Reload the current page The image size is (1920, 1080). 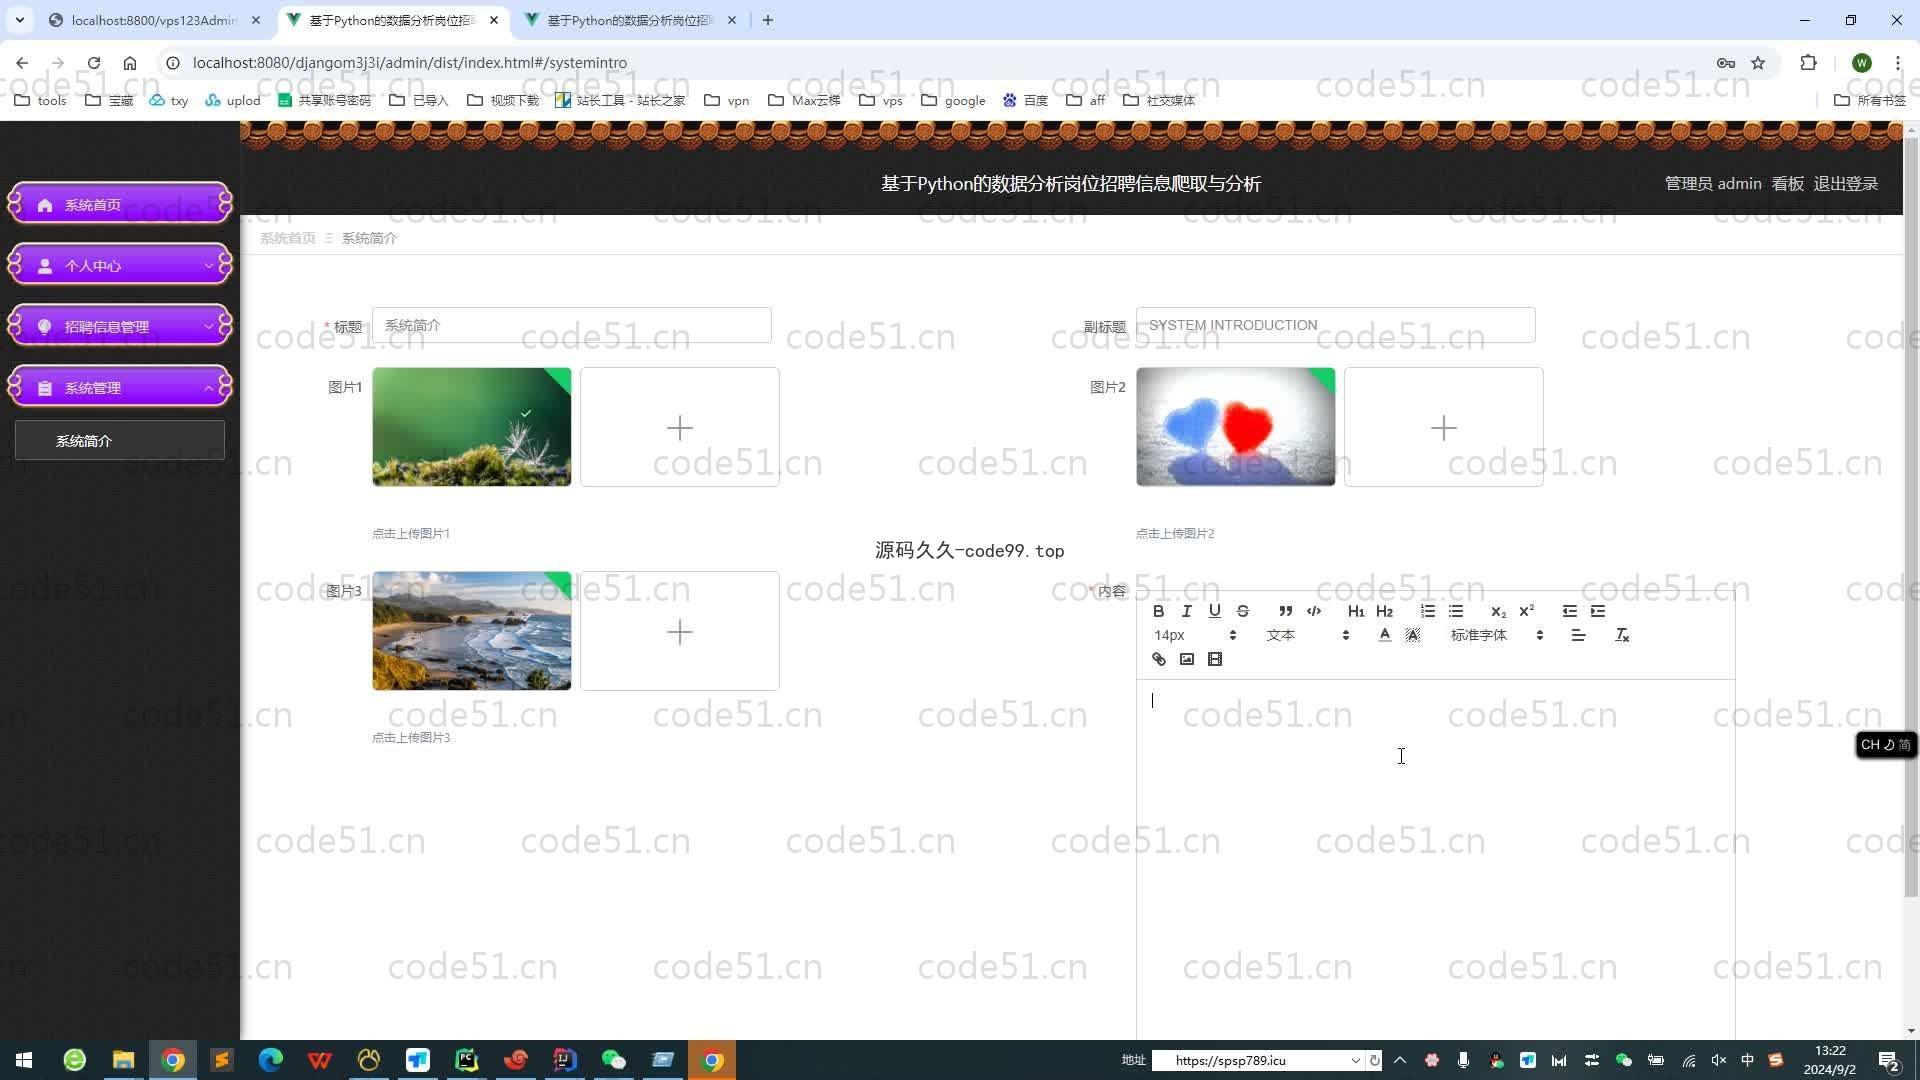pyautogui.click(x=94, y=62)
